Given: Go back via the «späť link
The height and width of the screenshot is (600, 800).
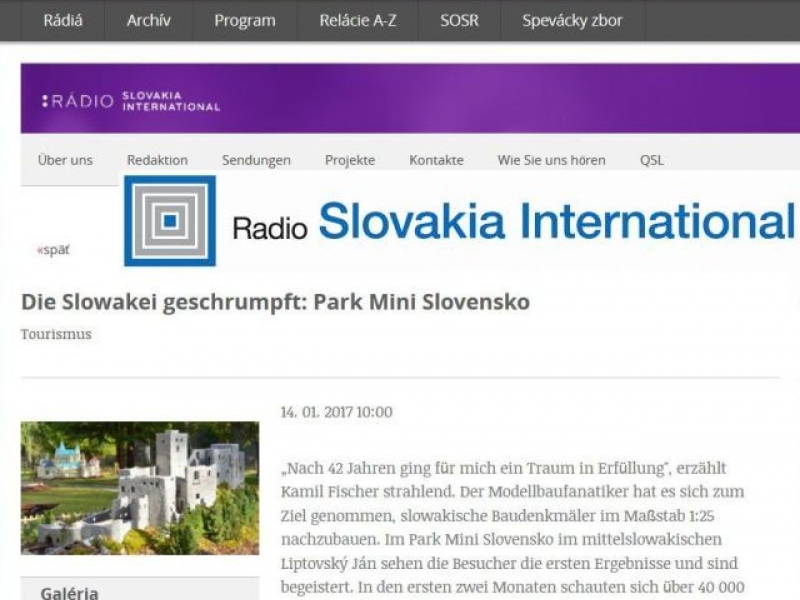Looking at the screenshot, I should pyautogui.click(x=53, y=250).
